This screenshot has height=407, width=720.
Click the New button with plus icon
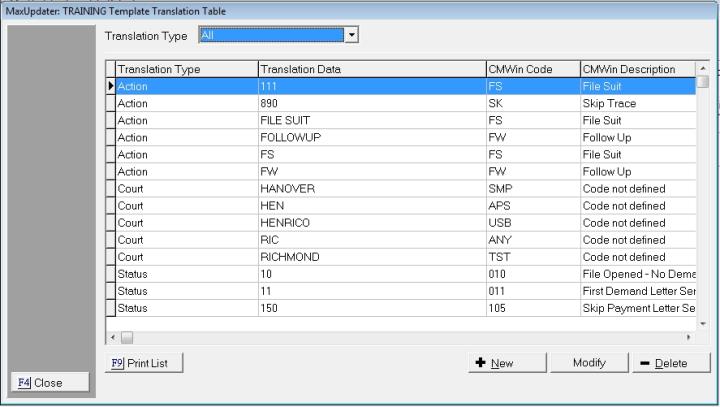pyautogui.click(x=508, y=363)
